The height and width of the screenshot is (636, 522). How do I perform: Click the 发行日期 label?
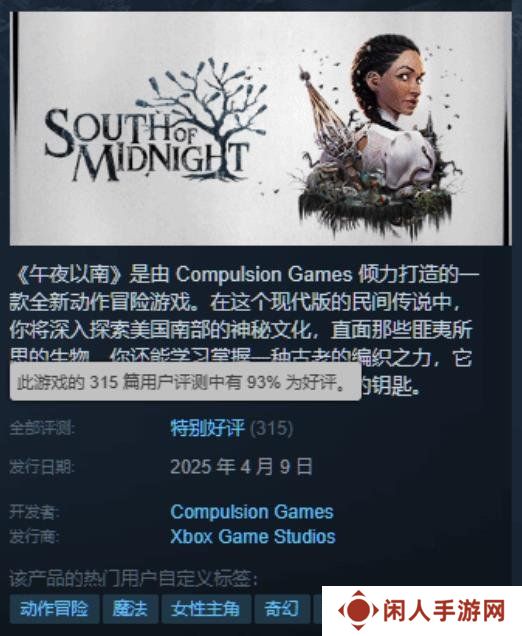click(43, 467)
